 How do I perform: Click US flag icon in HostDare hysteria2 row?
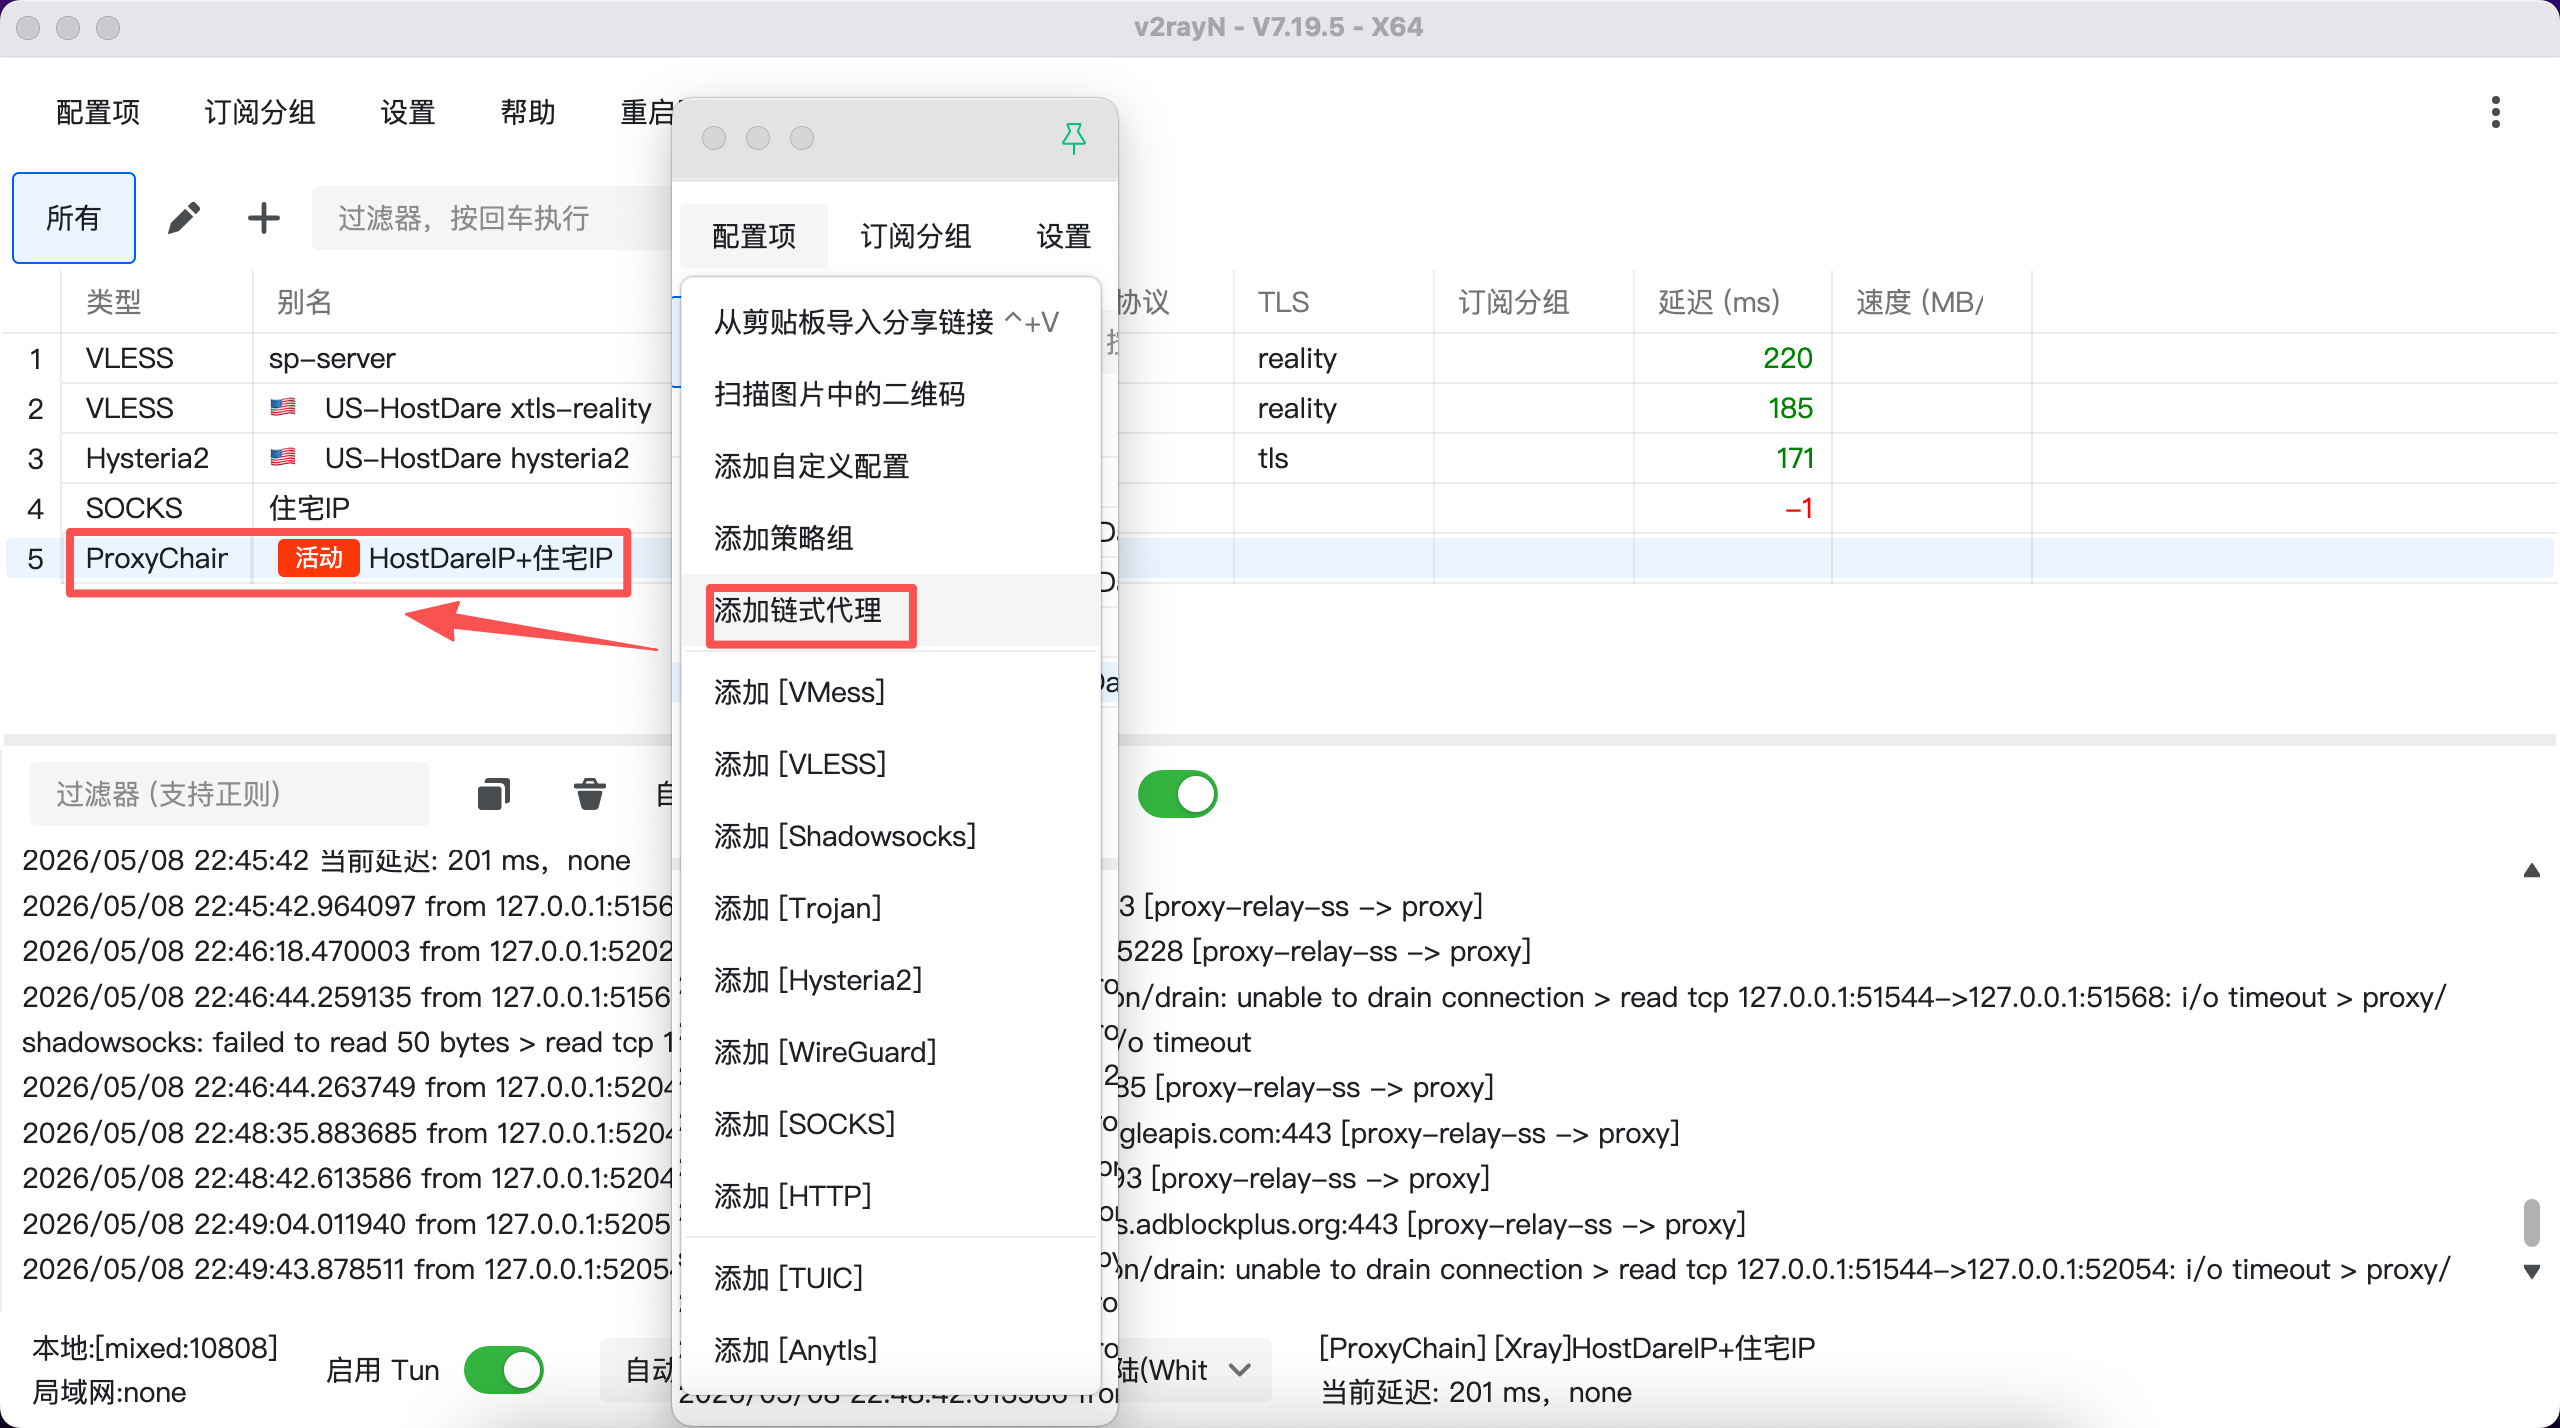pos(283,457)
